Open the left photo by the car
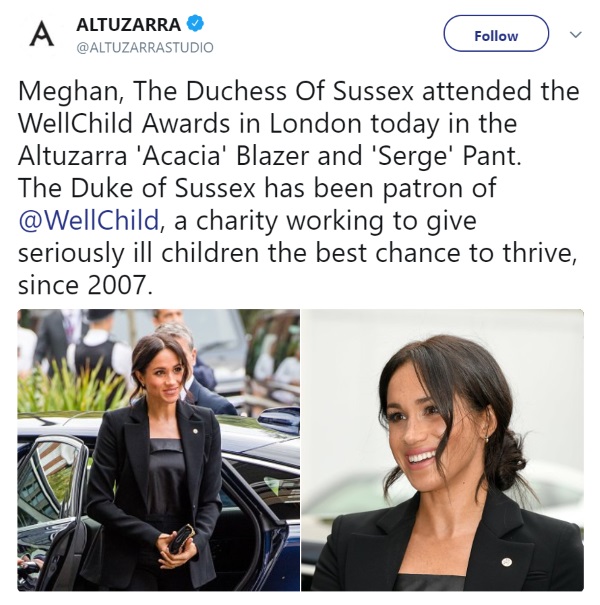The height and width of the screenshot is (605, 600). click(x=159, y=450)
